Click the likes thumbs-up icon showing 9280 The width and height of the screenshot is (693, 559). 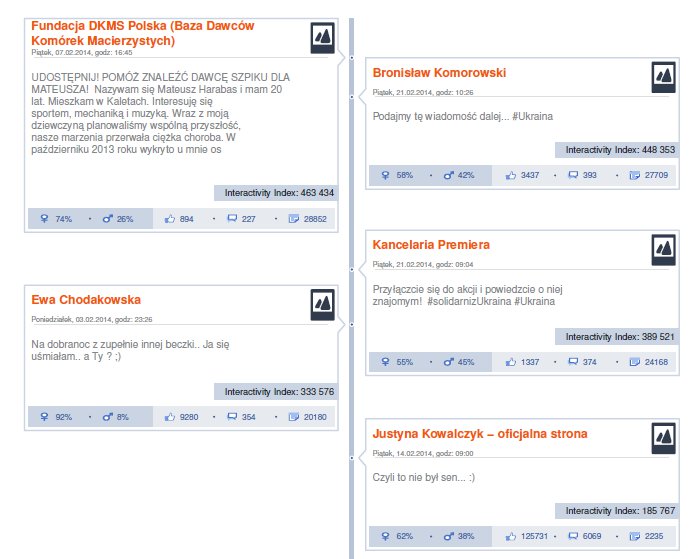tap(170, 417)
